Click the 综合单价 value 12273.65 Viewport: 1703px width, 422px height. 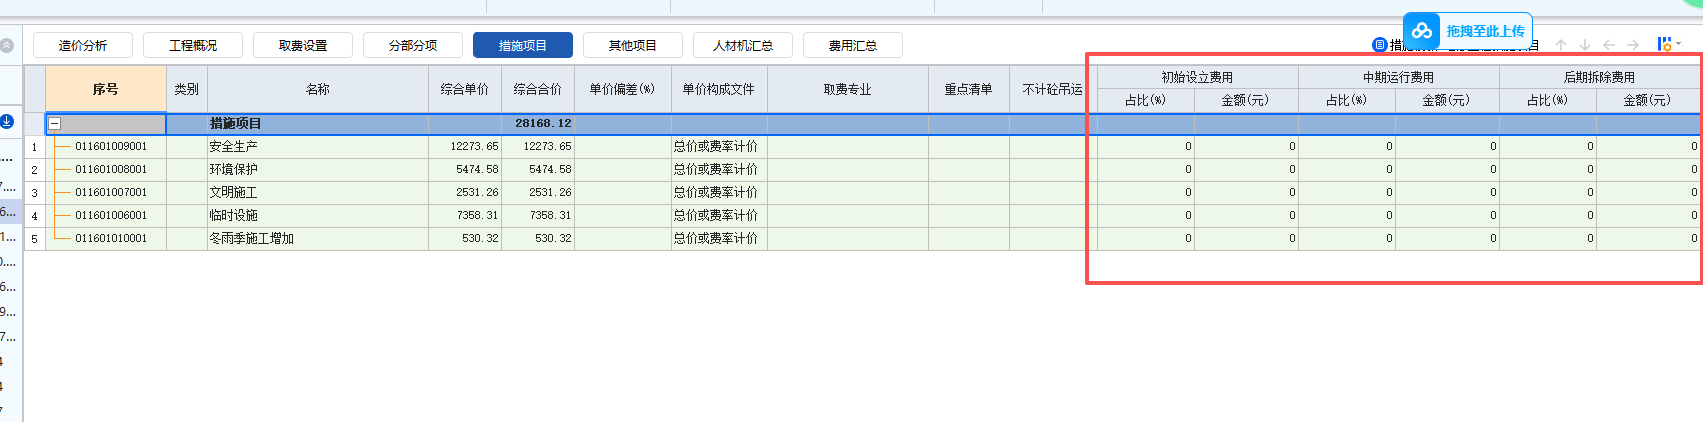465,146
